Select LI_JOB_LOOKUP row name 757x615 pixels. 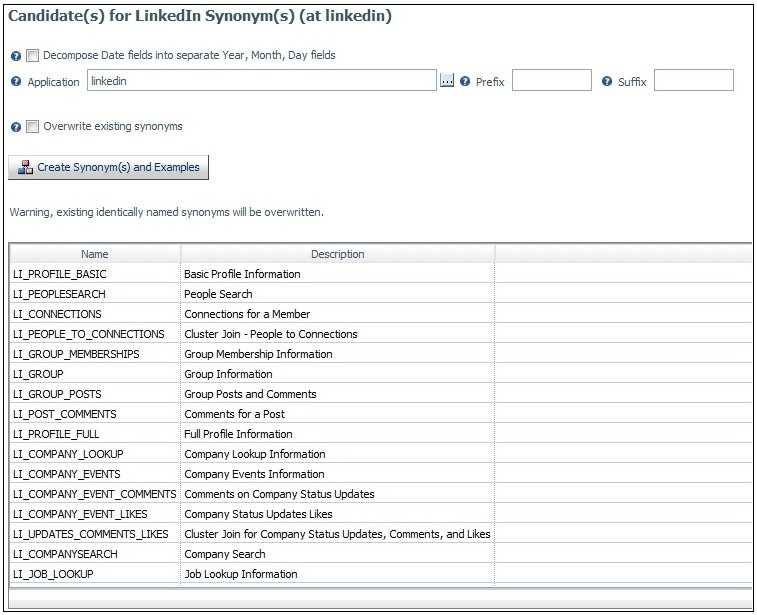coord(53,574)
